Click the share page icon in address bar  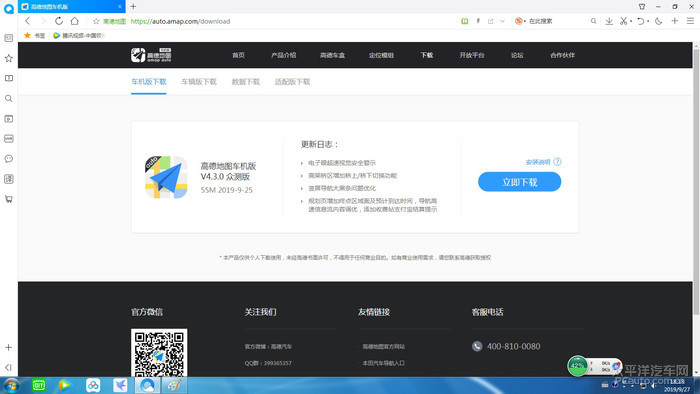(x=491, y=21)
